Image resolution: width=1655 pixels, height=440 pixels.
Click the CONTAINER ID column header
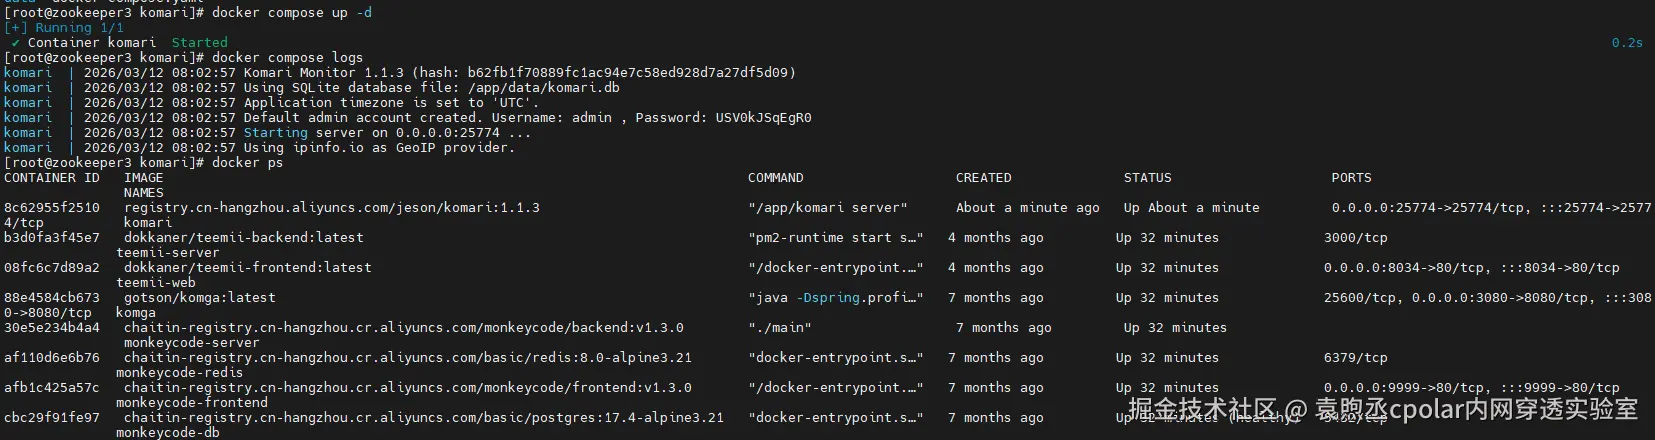coord(52,178)
